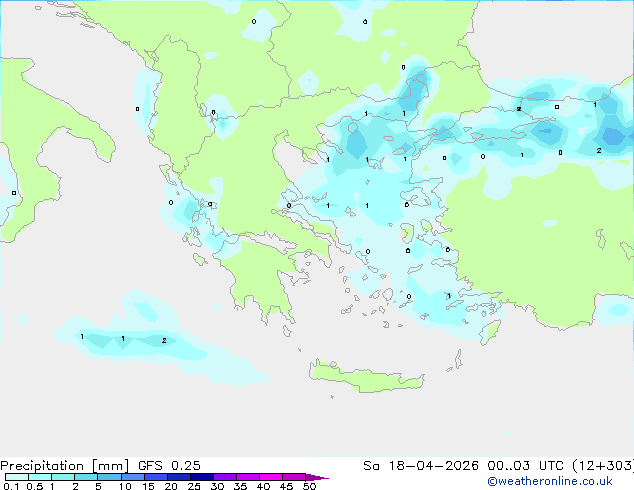
Task: Click the 'Precipitation [mm]' title text
Action: [x=65, y=466]
